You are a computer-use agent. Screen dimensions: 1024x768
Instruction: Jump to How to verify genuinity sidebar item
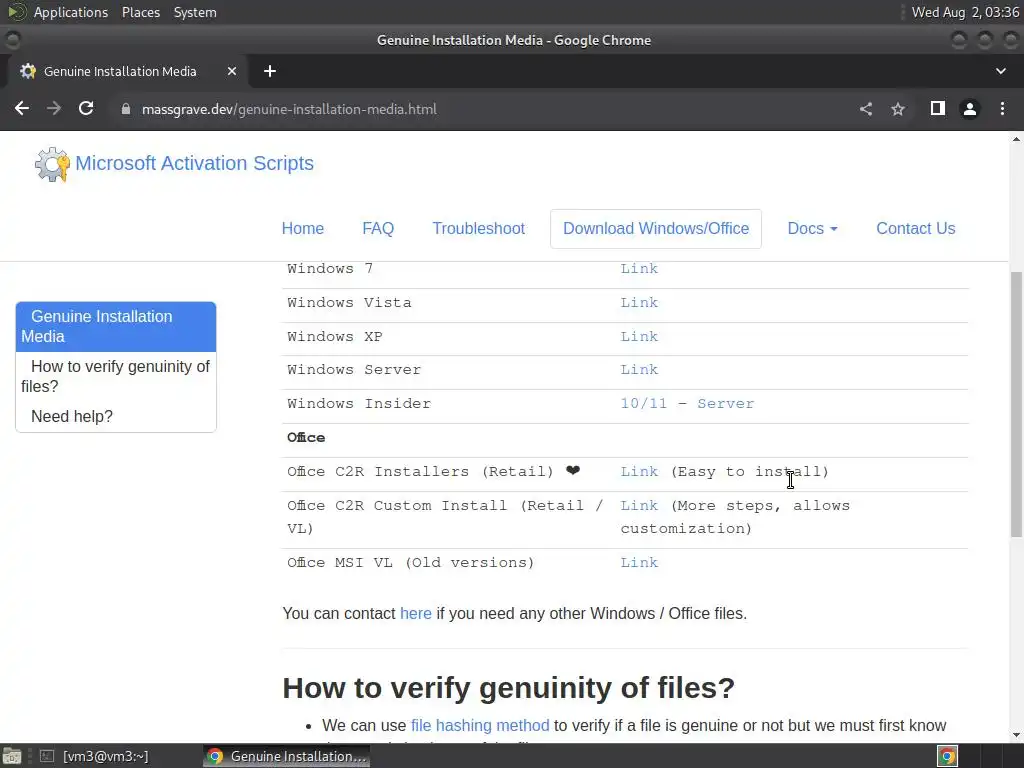click(116, 376)
